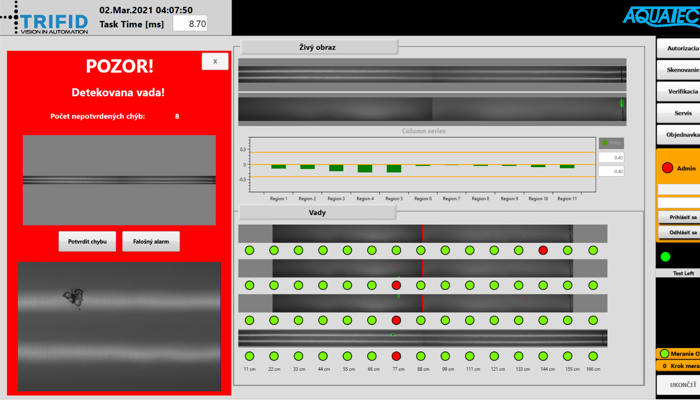Click the red indicator at 144 cm
The width and height of the screenshot is (700, 400).
[543, 250]
